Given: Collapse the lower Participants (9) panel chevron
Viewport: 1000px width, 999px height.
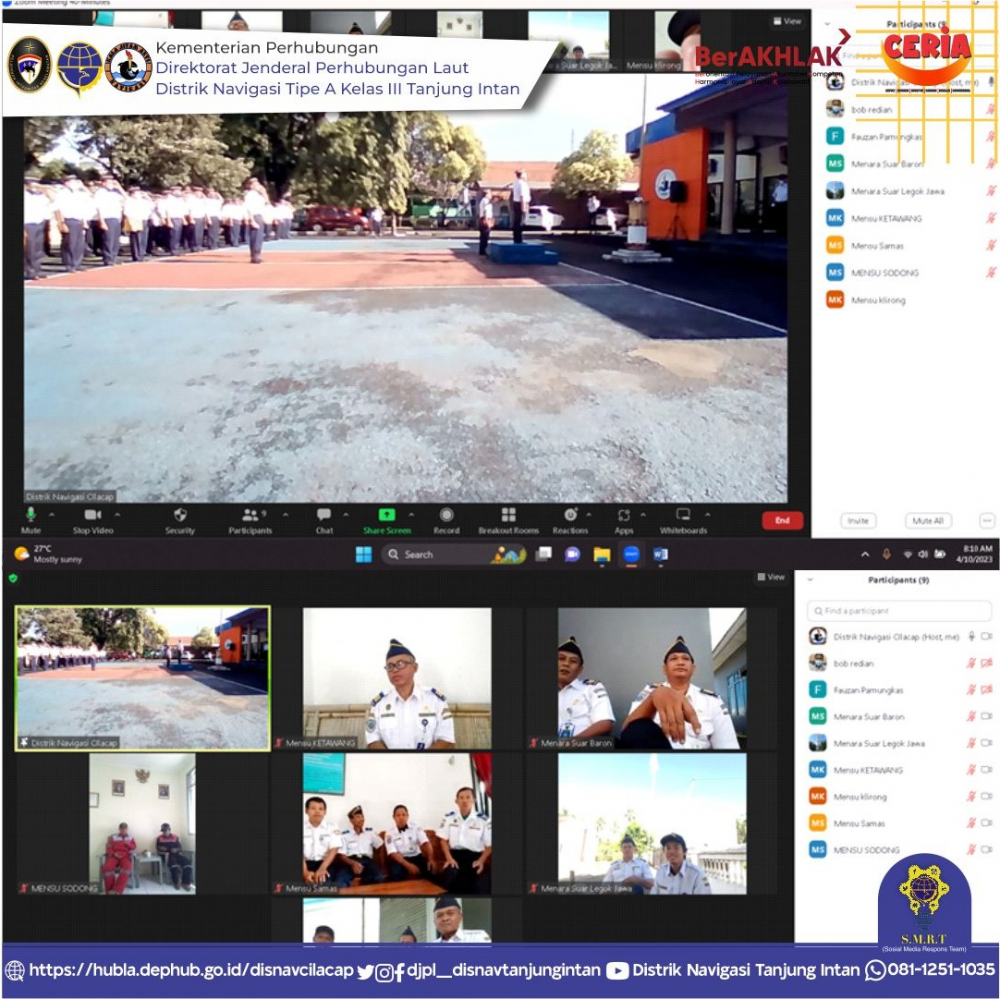Looking at the screenshot, I should [810, 580].
